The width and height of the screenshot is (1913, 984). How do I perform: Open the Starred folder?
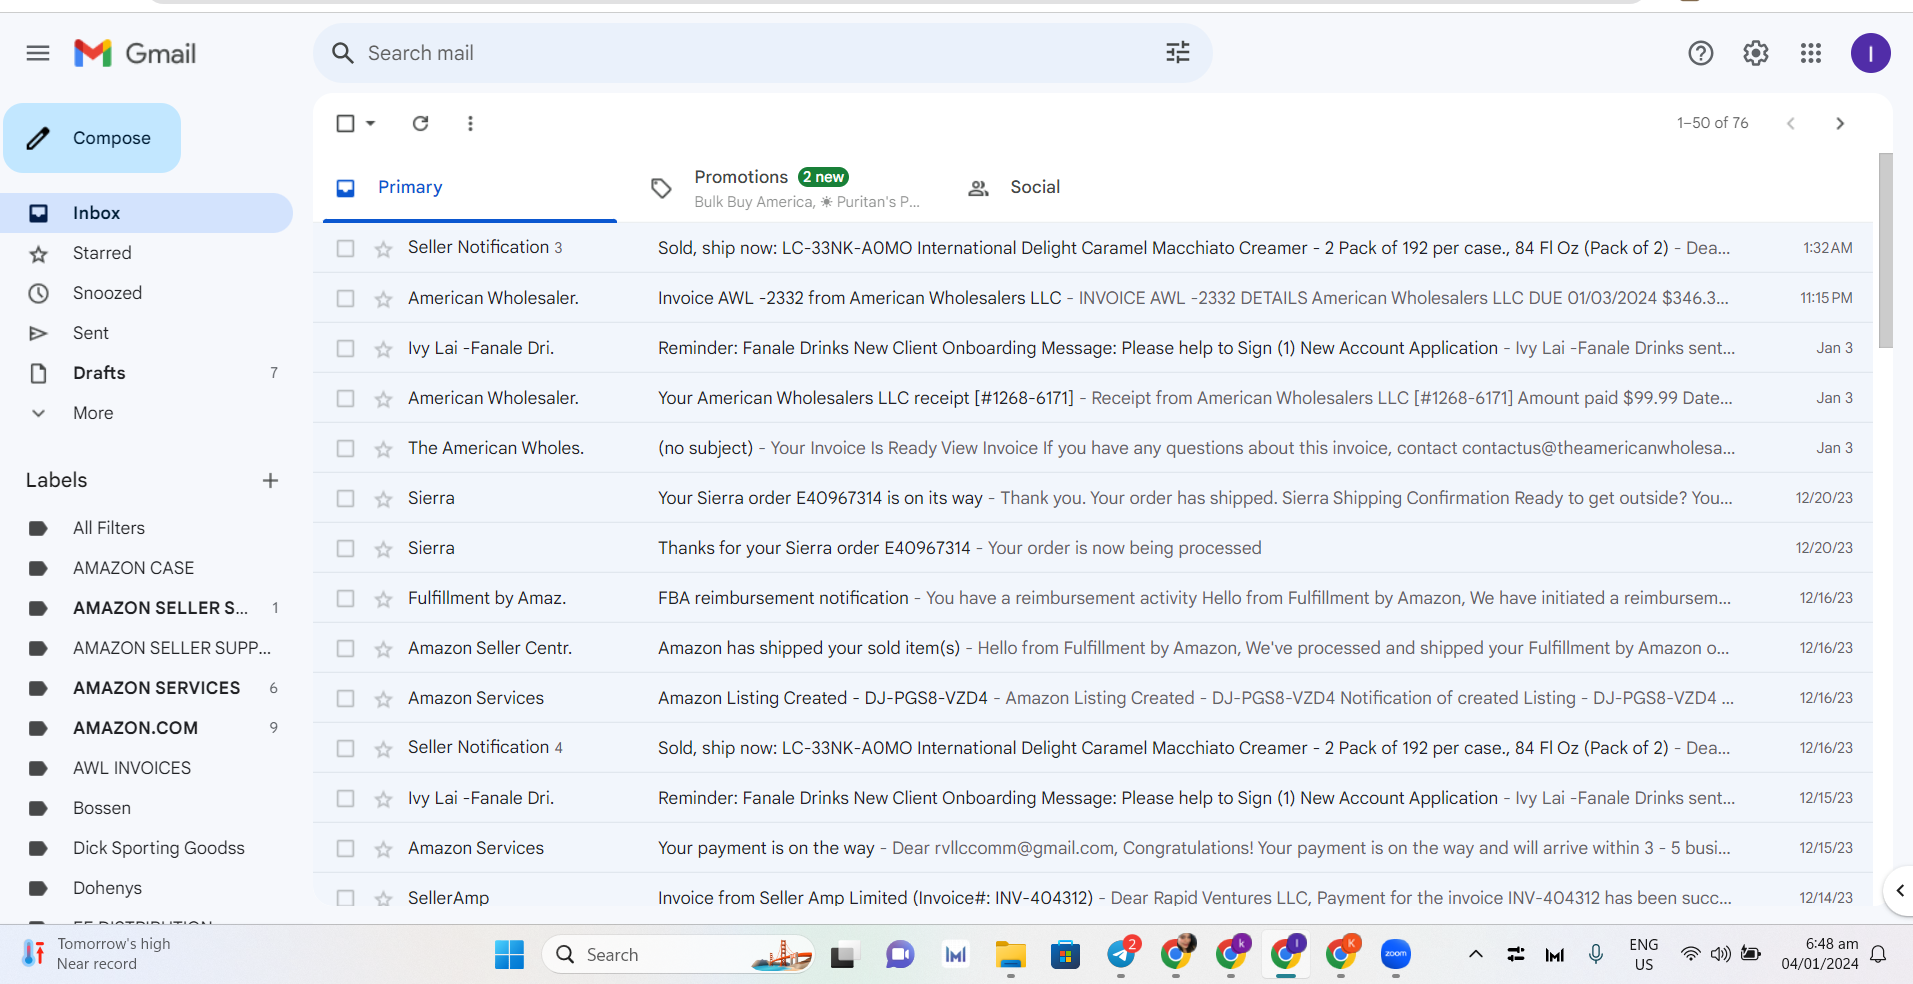click(146, 253)
